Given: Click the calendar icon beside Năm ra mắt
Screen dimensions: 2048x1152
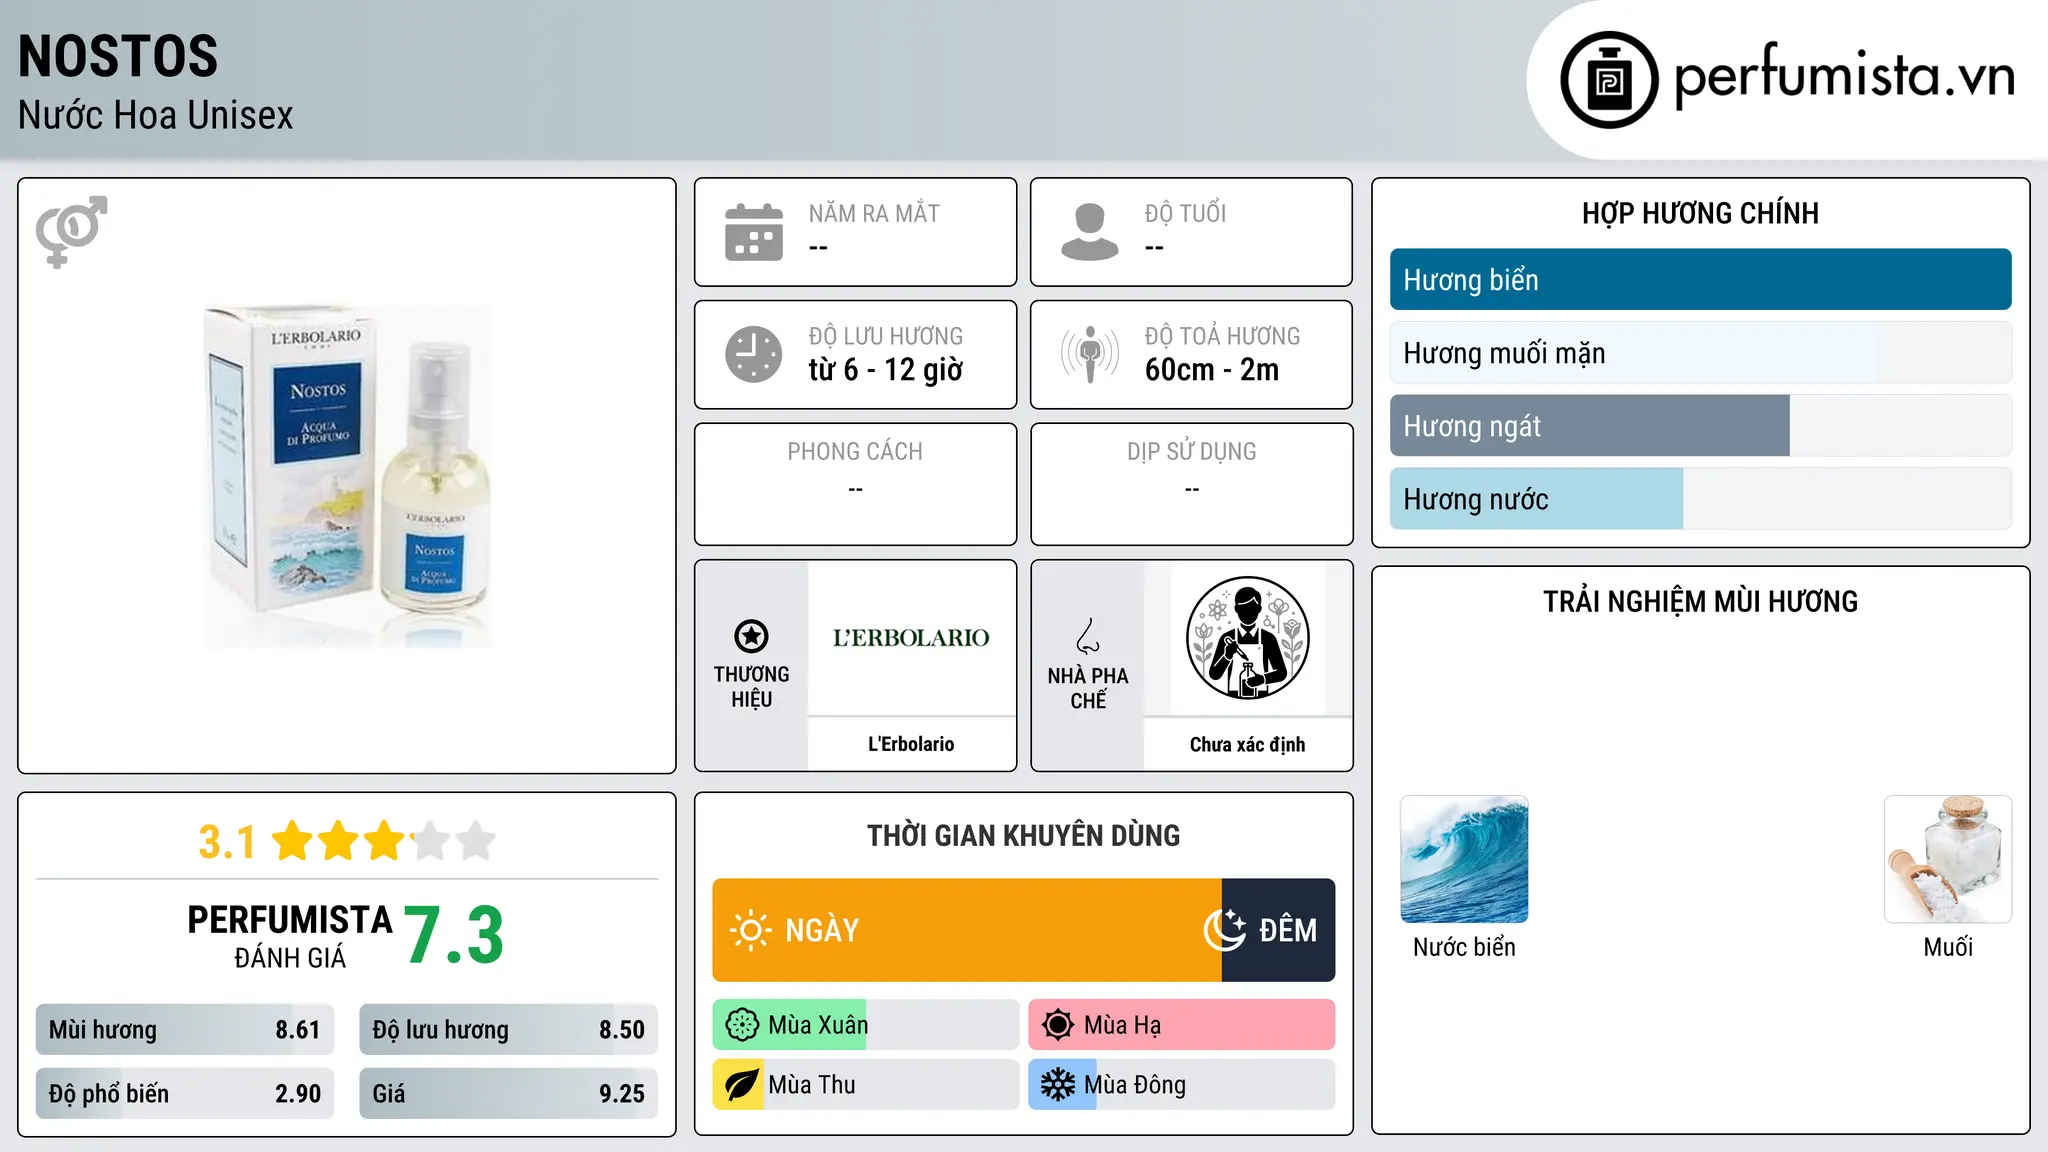Looking at the screenshot, I should (x=754, y=232).
